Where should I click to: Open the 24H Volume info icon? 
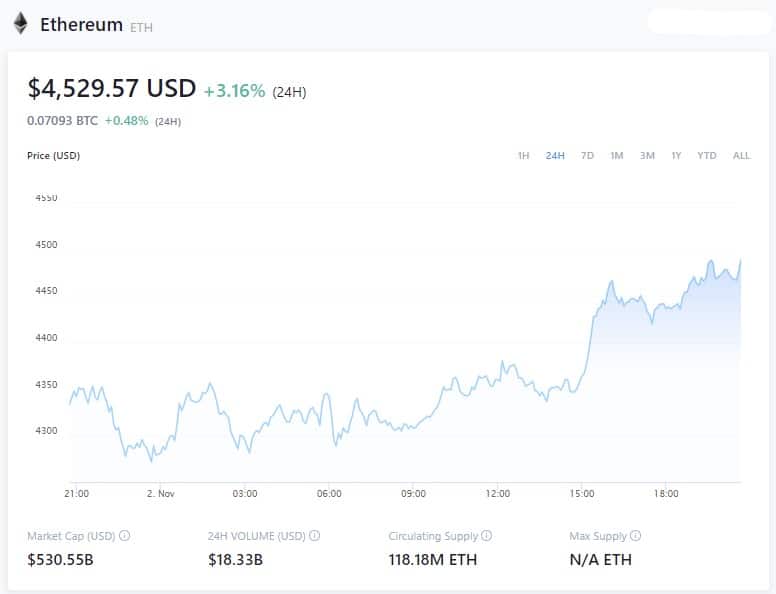[x=315, y=536]
